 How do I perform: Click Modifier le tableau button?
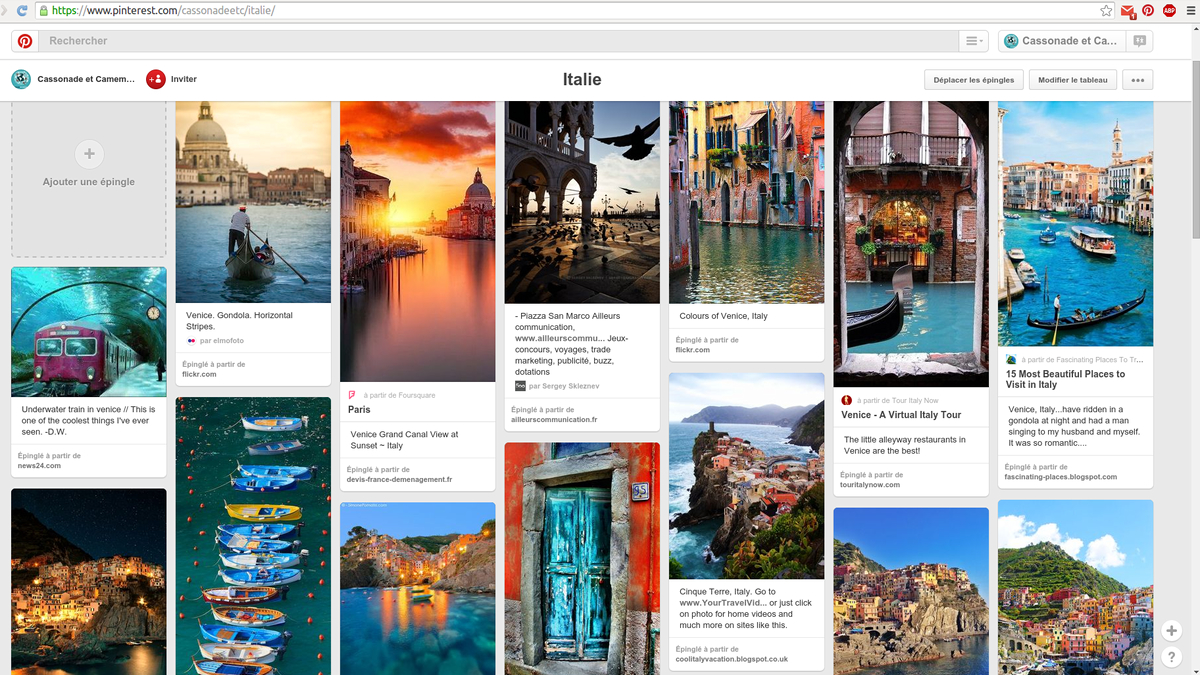pyautogui.click(x=1073, y=80)
